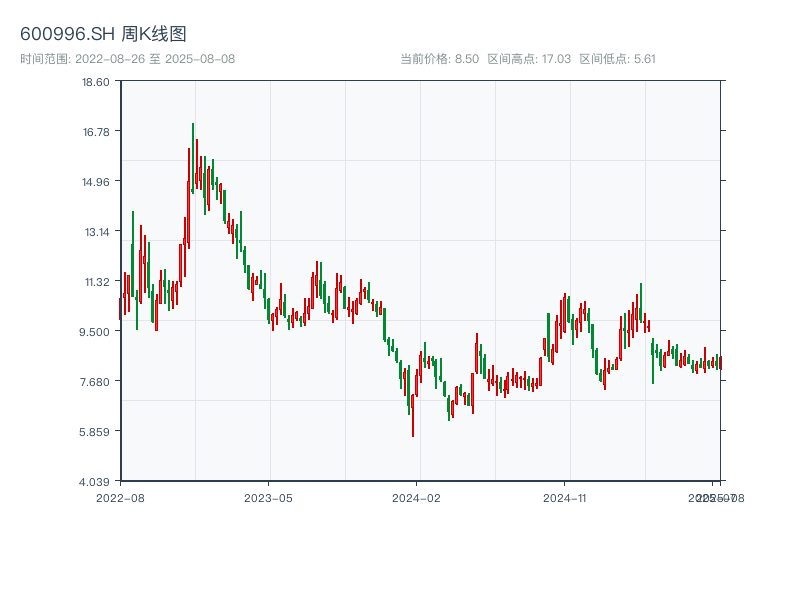Click the 区间低点 5.61 label

coord(617,59)
